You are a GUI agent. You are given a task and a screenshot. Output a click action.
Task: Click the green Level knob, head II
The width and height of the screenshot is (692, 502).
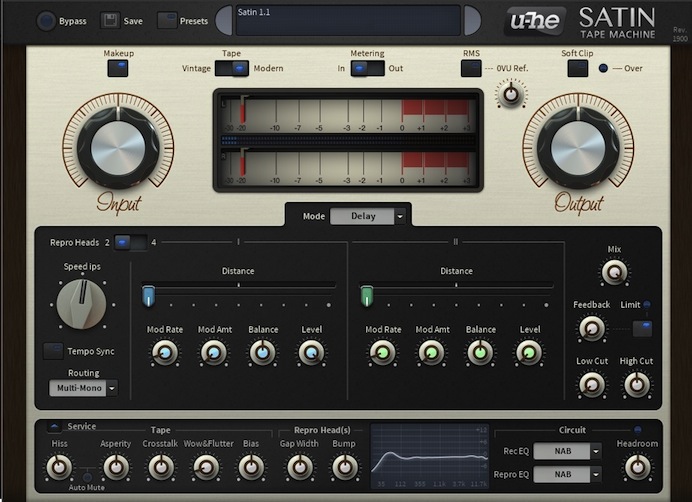[x=529, y=353]
